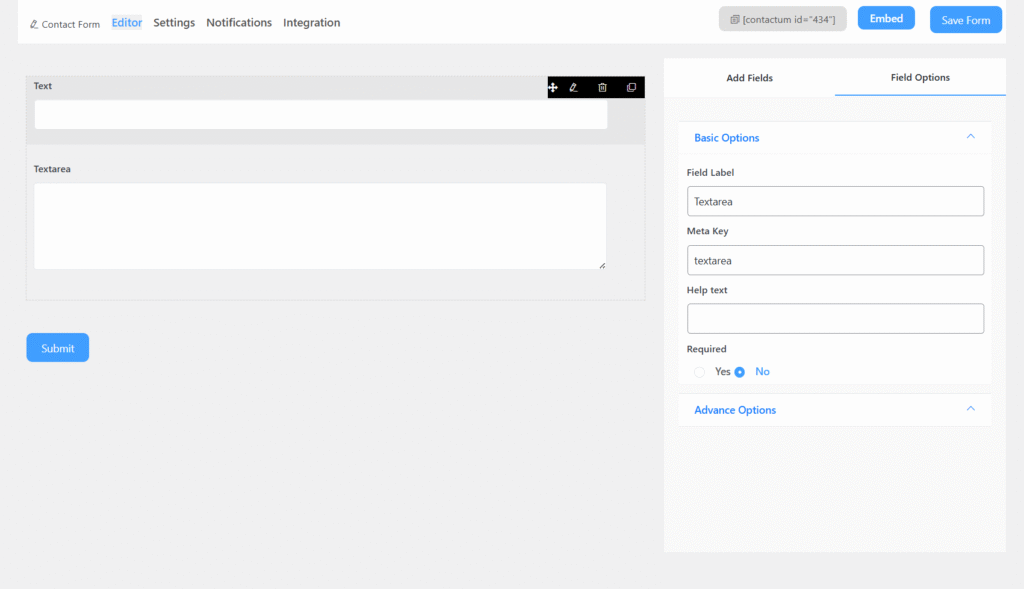
Task: Click the Embed button
Action: coord(886,19)
